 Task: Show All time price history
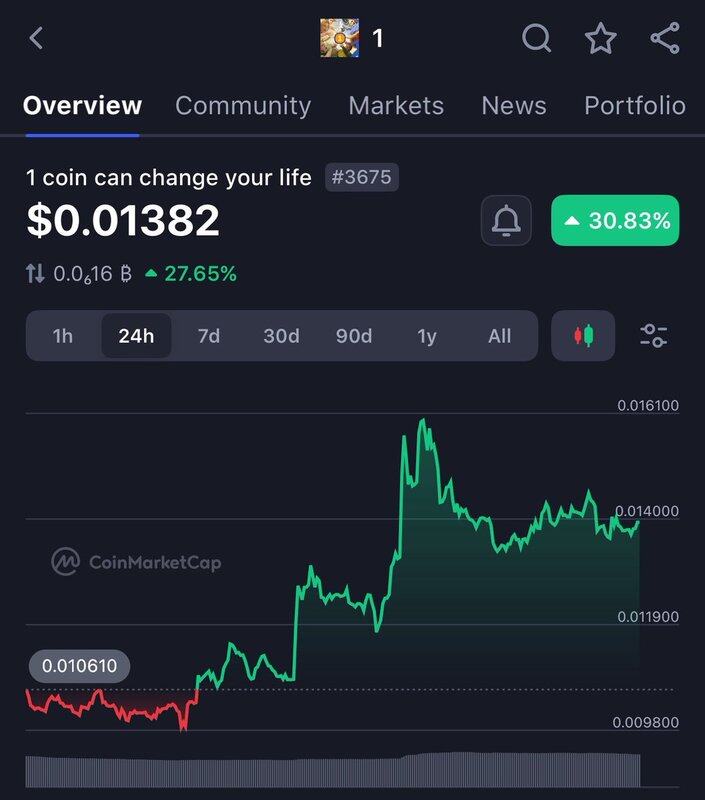(499, 336)
